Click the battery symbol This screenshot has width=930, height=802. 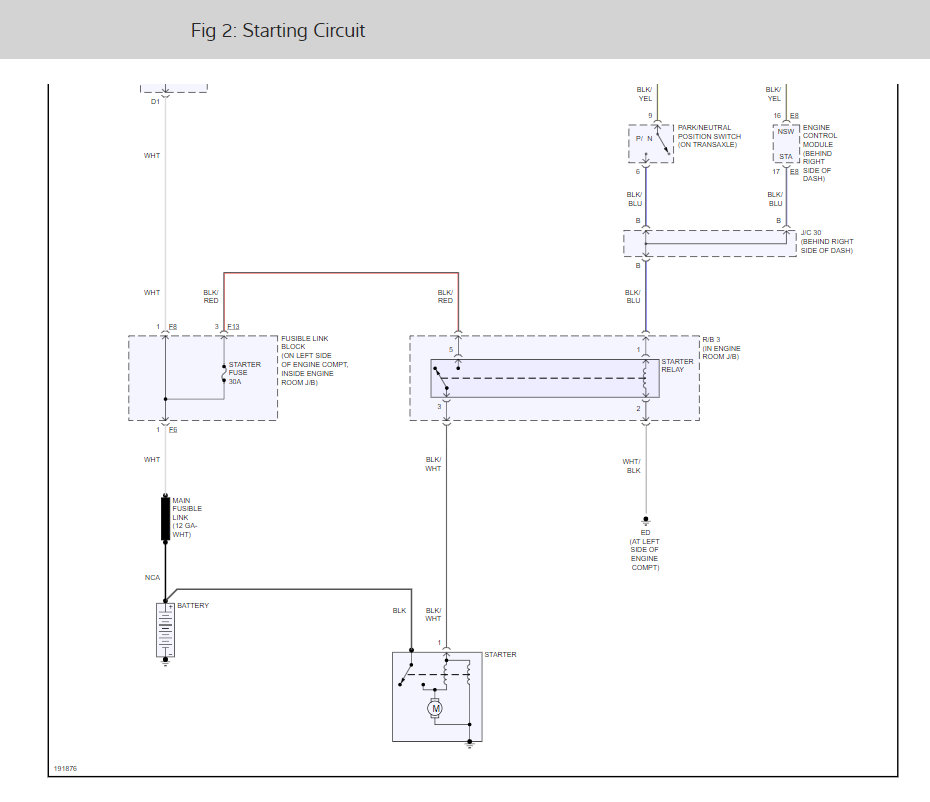point(165,628)
